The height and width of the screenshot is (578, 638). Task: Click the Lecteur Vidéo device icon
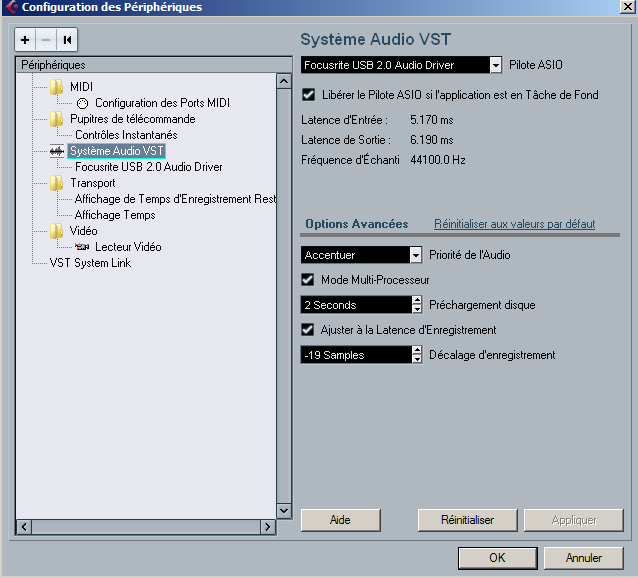click(82, 247)
